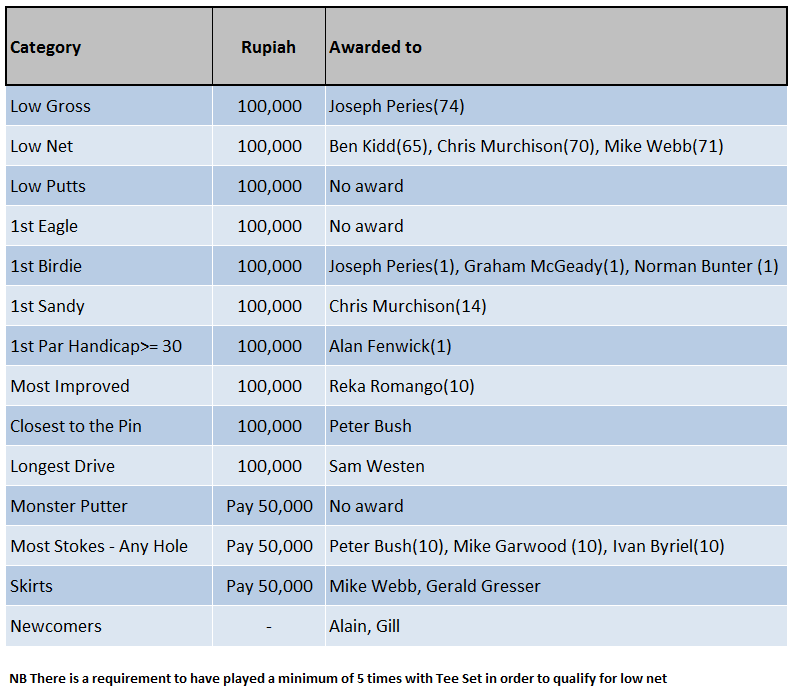Click the NB footnote about low net
Viewport: 788px width, 688px height.
tap(338, 677)
